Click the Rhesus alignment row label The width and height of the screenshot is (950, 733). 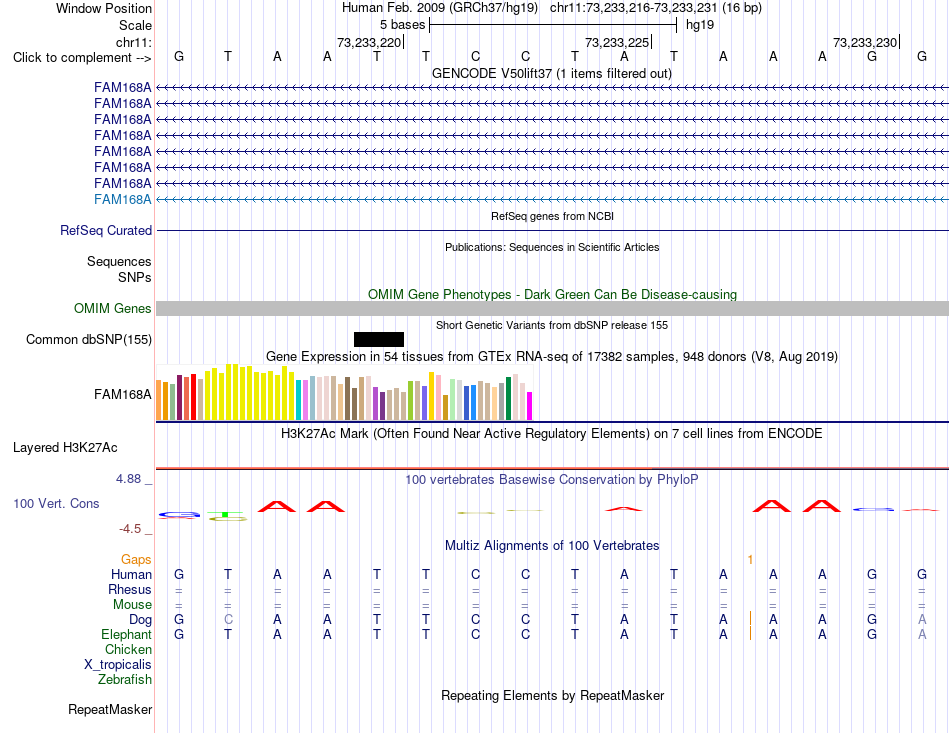point(130,589)
